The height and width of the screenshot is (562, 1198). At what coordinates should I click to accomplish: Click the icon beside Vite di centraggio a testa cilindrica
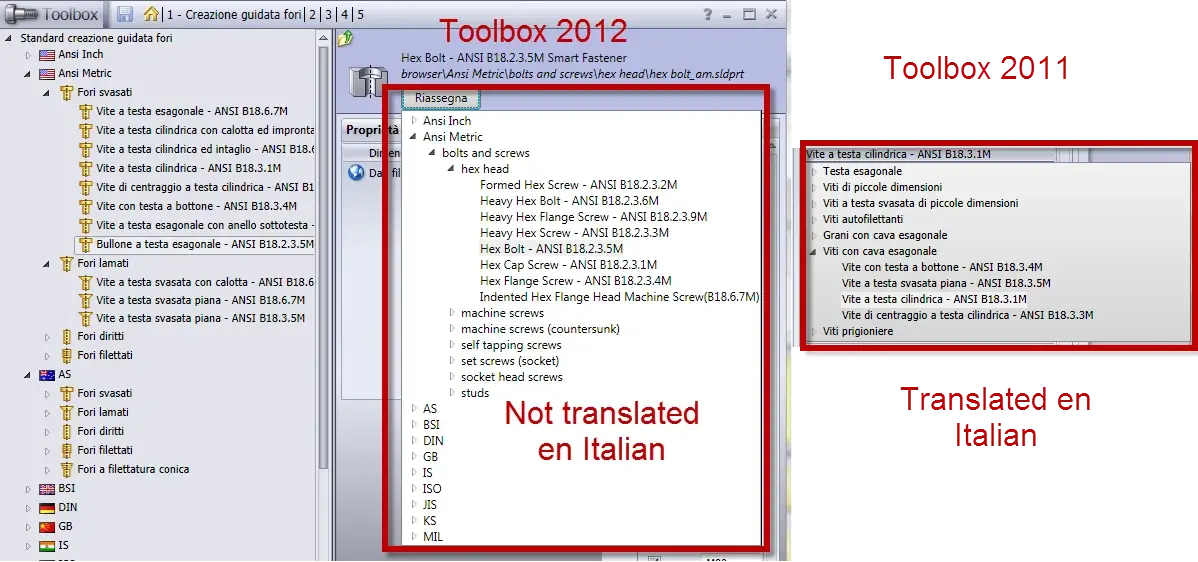click(x=85, y=187)
